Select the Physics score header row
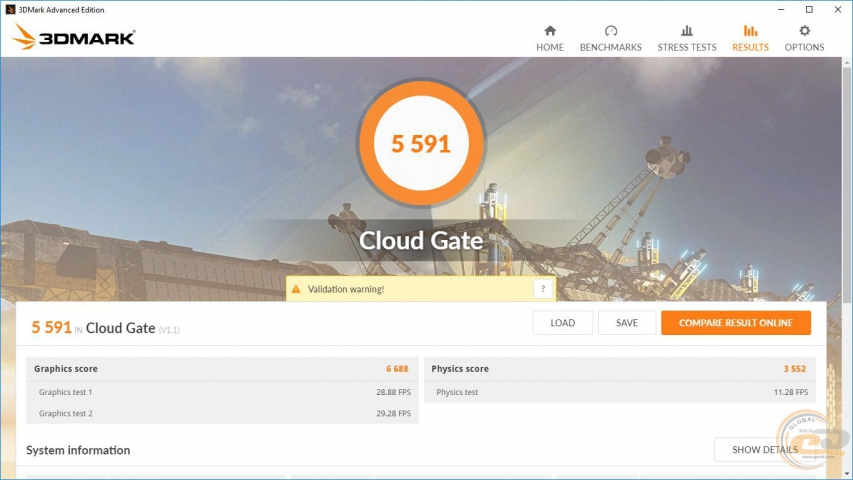Viewport: 853px width, 480px height. pos(620,369)
